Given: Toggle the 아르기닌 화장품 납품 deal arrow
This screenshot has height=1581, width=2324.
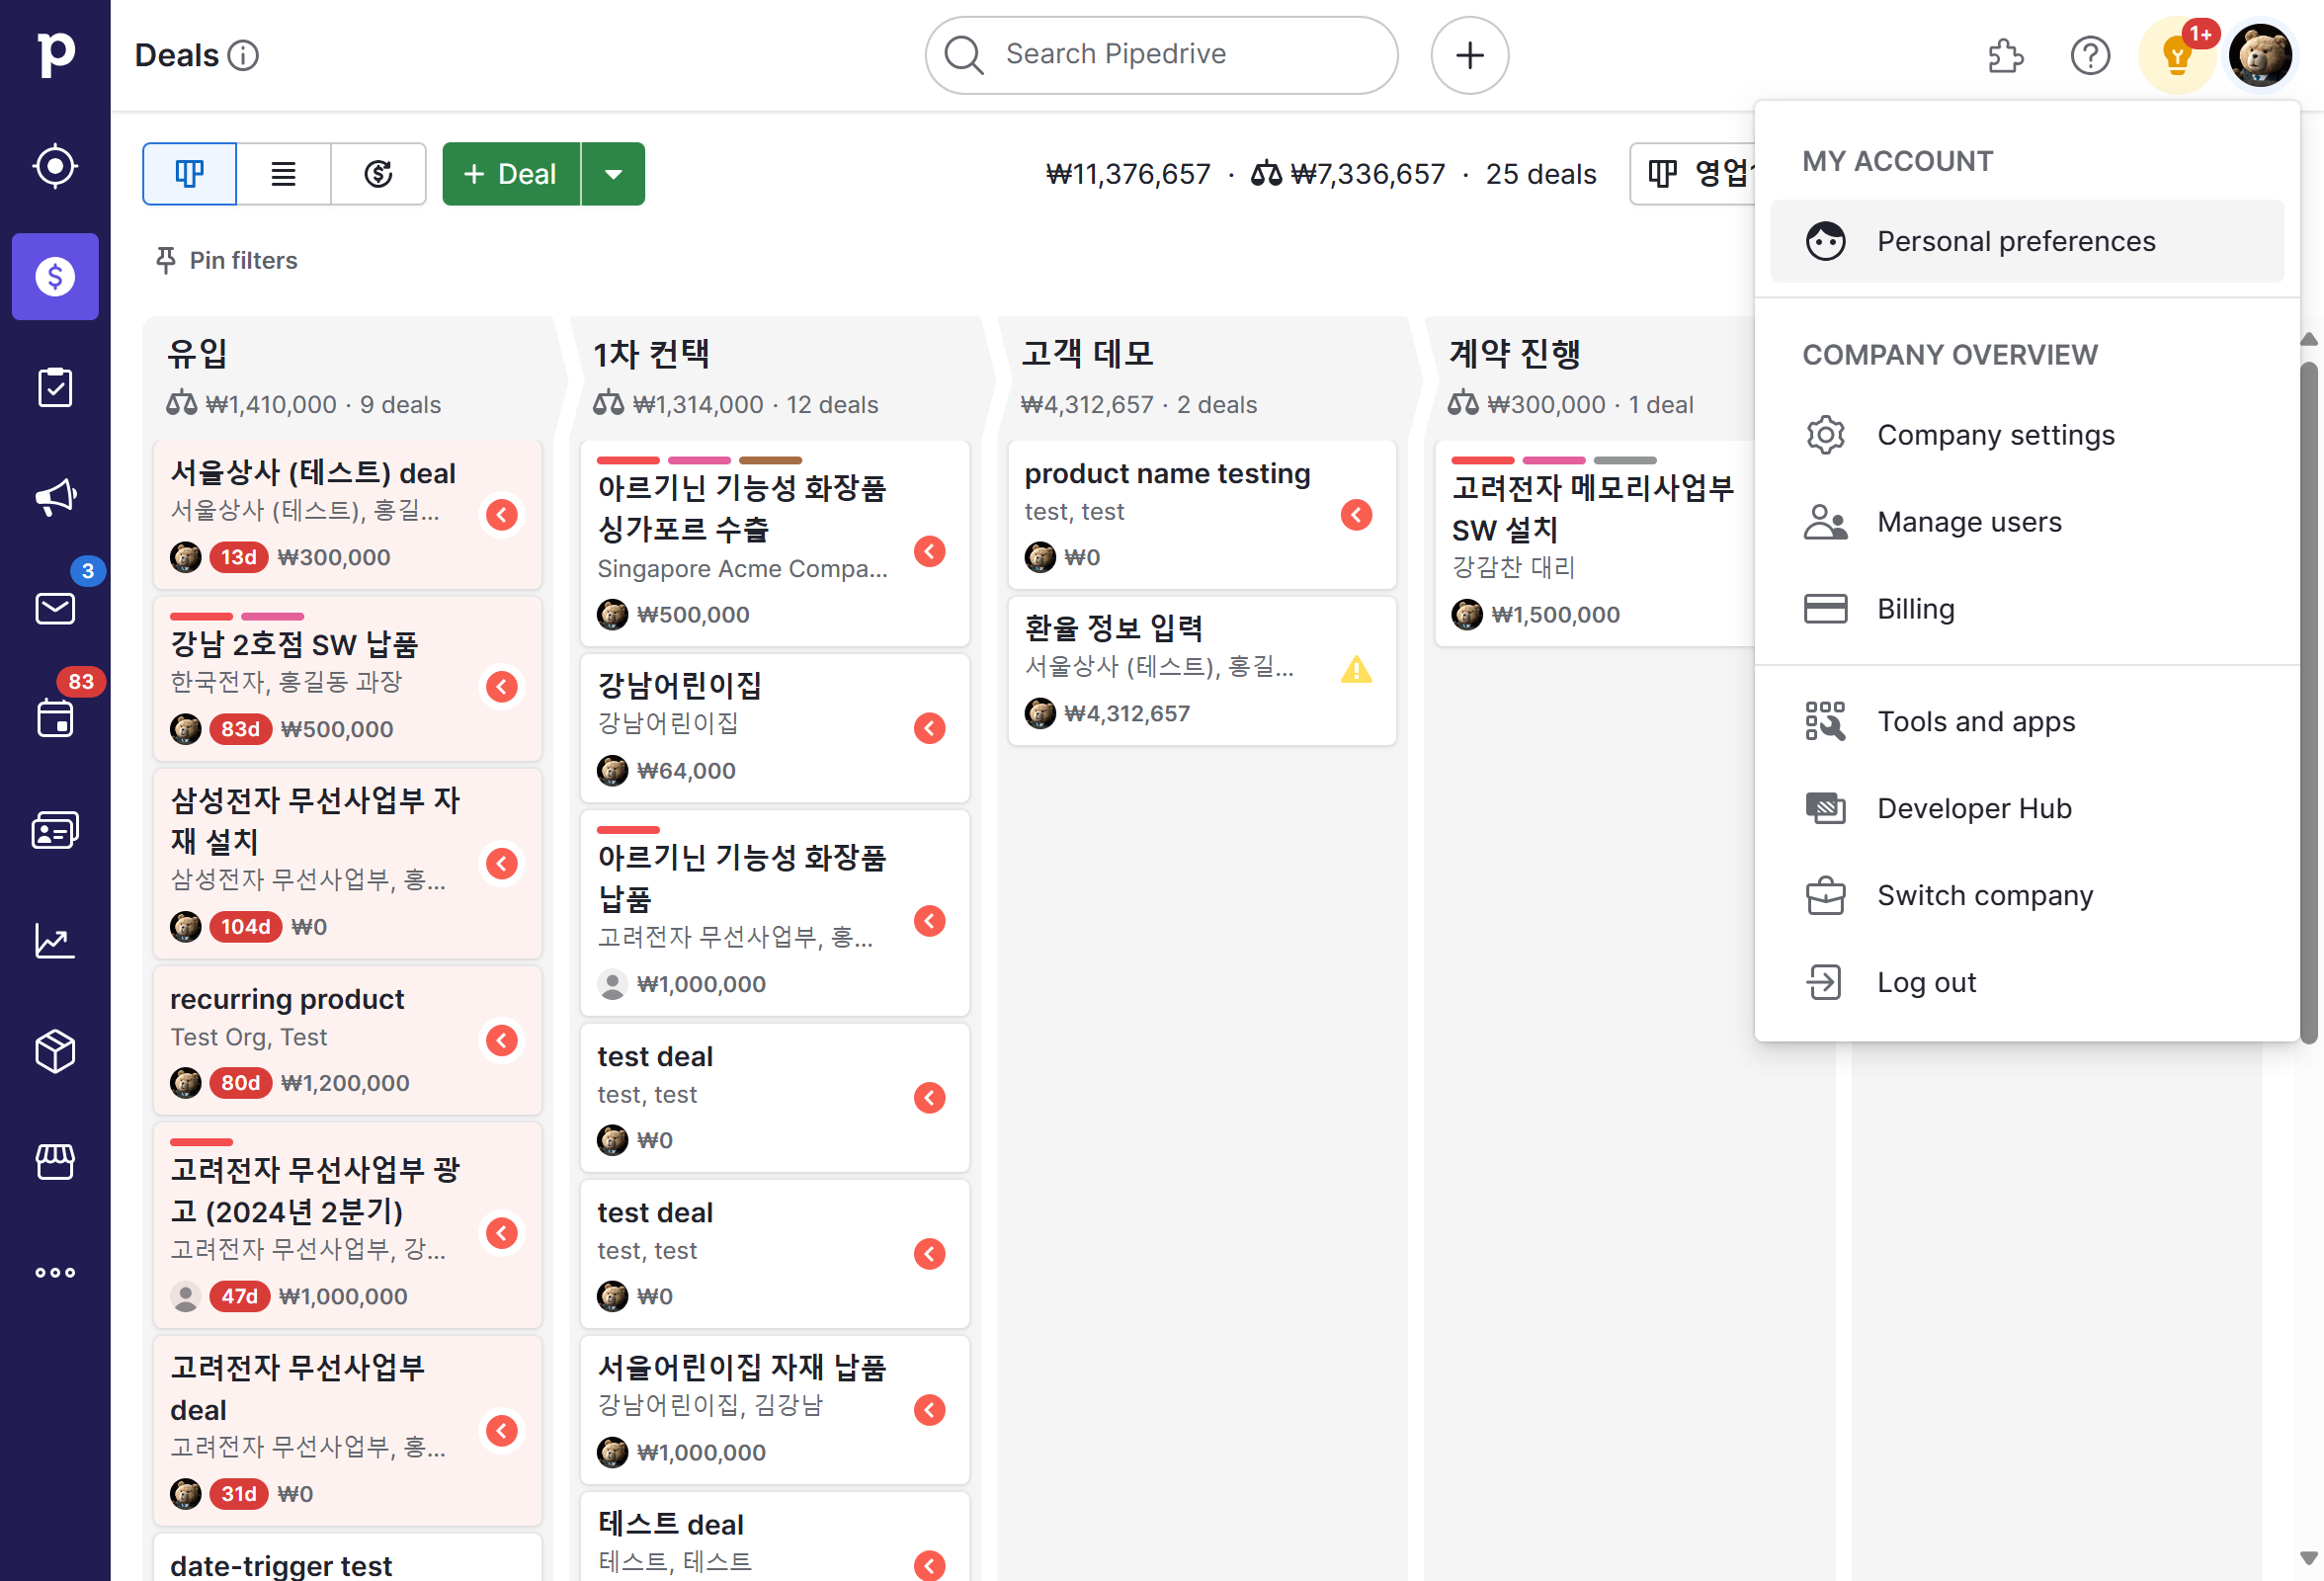Looking at the screenshot, I should coord(930,921).
